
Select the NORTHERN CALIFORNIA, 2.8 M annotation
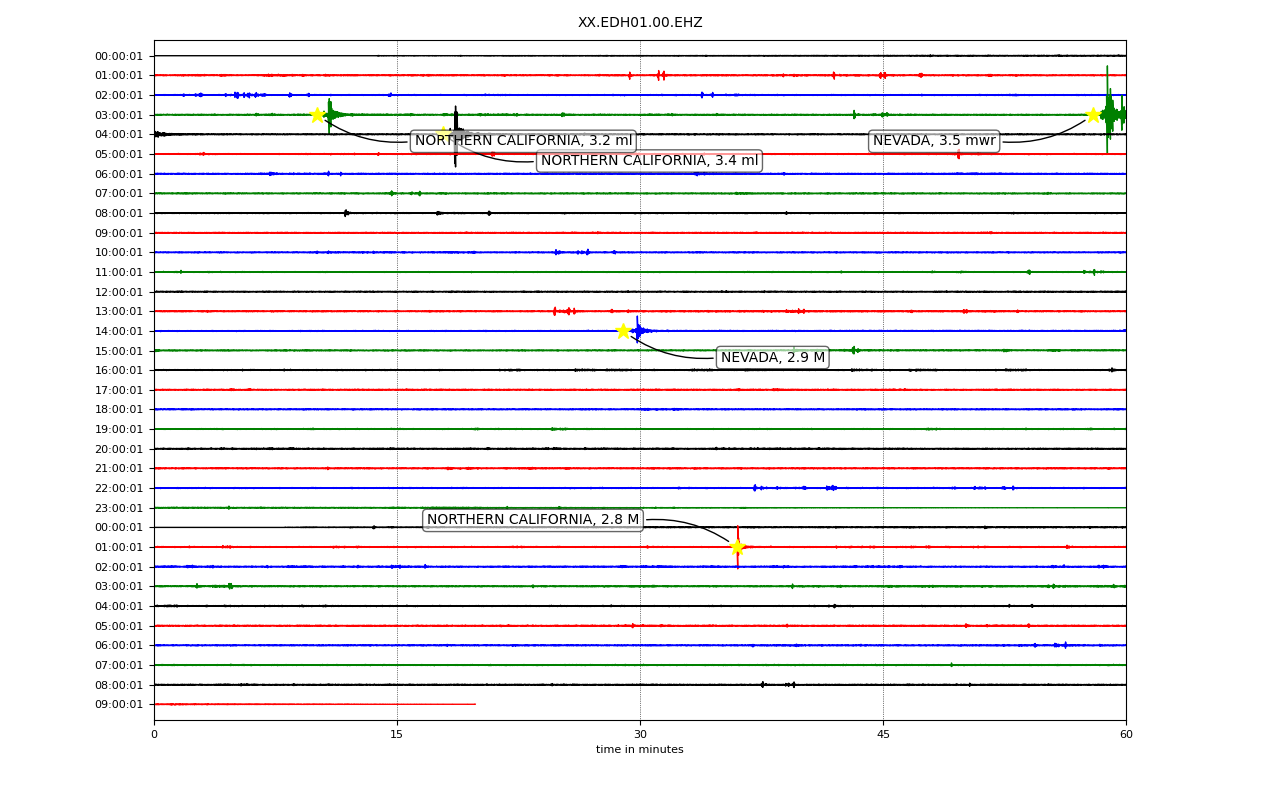533,520
